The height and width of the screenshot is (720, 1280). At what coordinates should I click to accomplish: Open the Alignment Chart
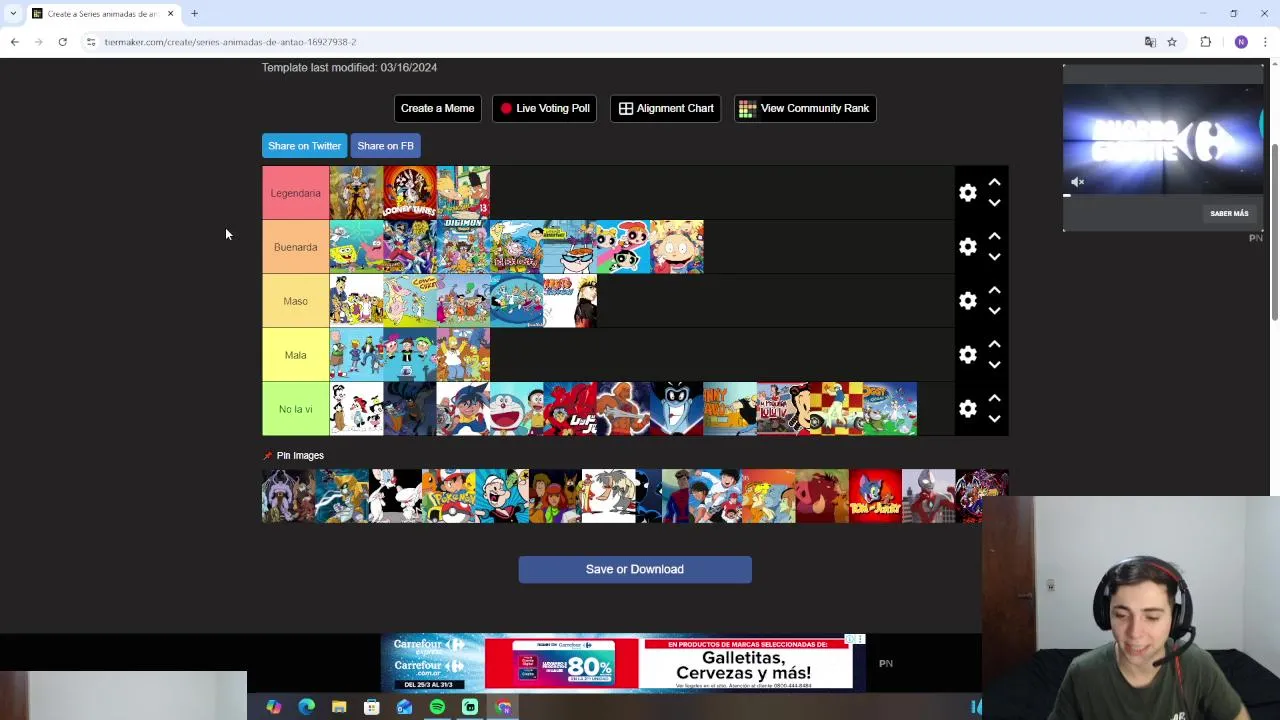pos(666,108)
